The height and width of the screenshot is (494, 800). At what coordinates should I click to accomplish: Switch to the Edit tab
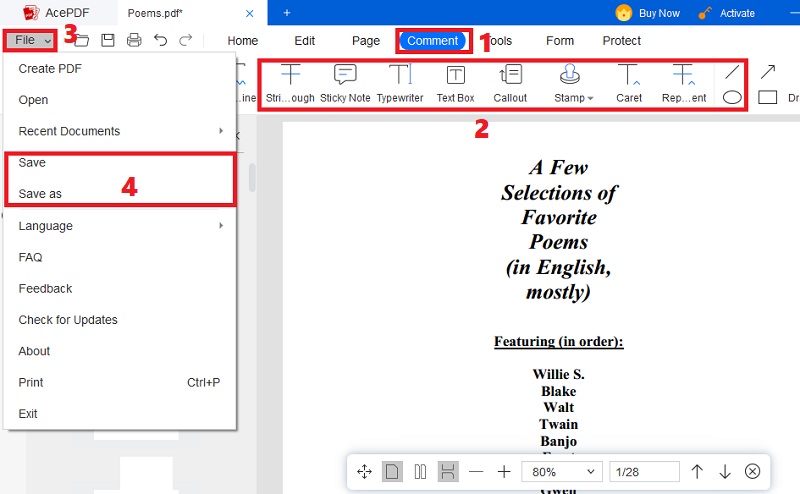click(305, 41)
